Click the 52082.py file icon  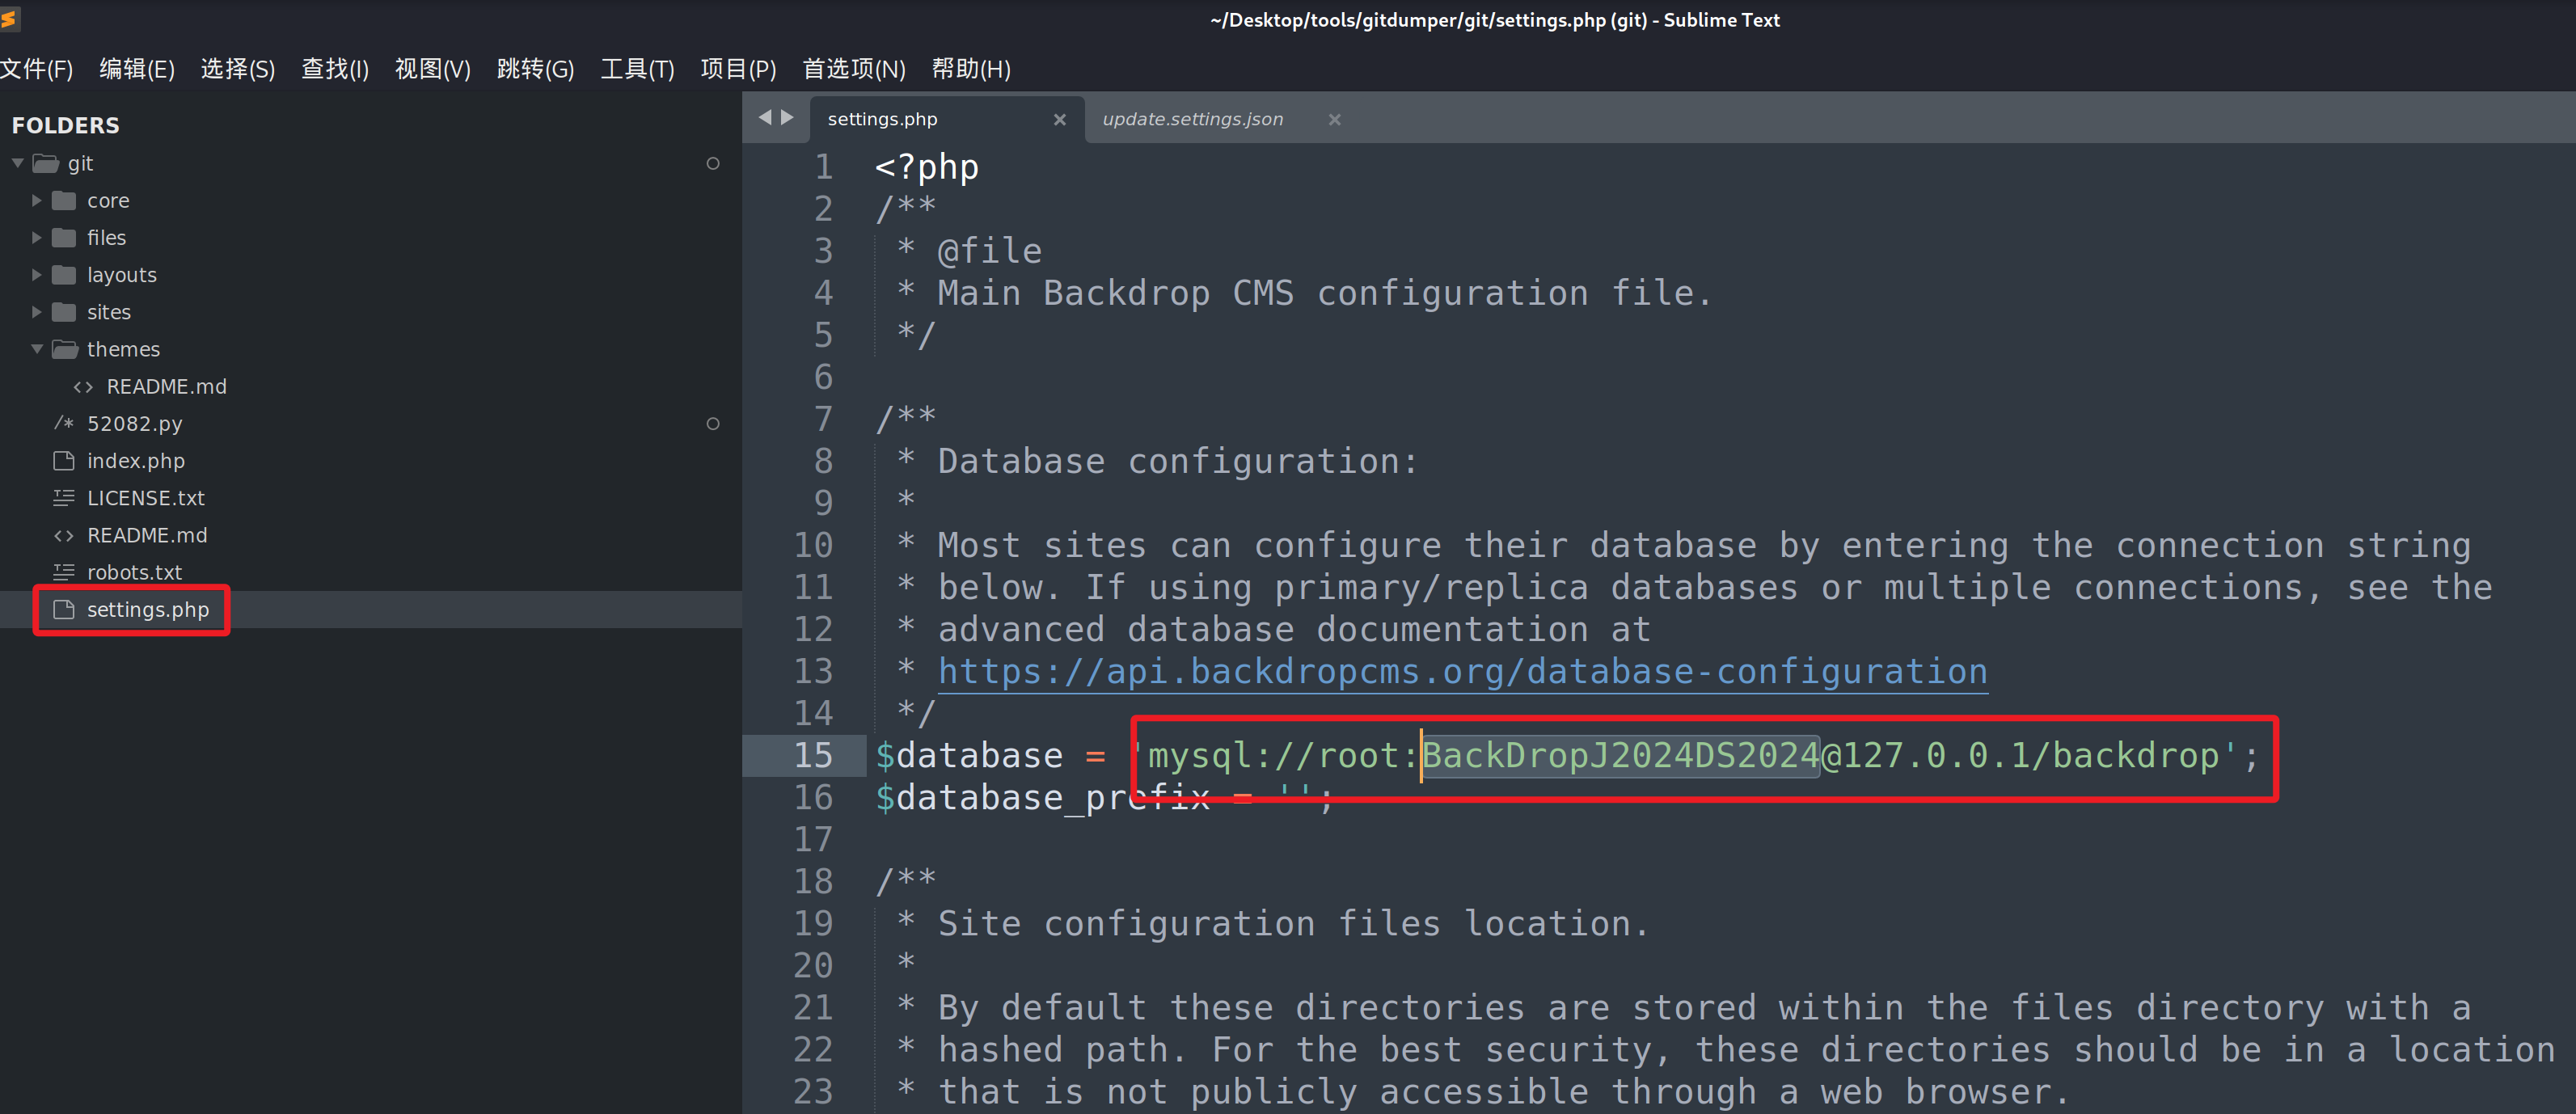click(64, 424)
